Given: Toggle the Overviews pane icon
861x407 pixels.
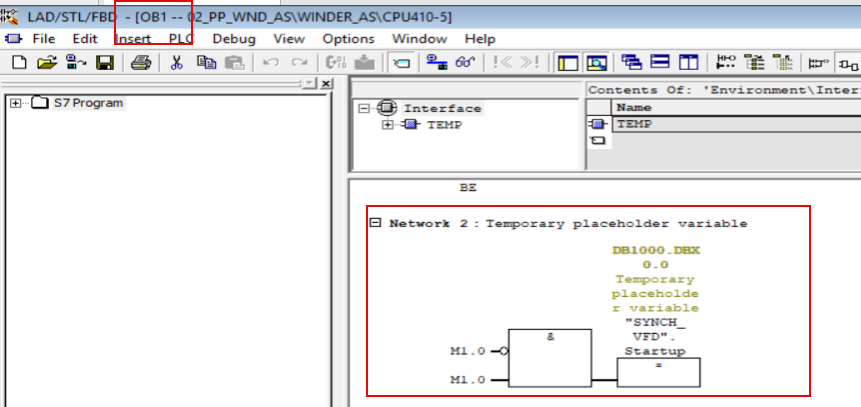Looking at the screenshot, I should (x=567, y=63).
